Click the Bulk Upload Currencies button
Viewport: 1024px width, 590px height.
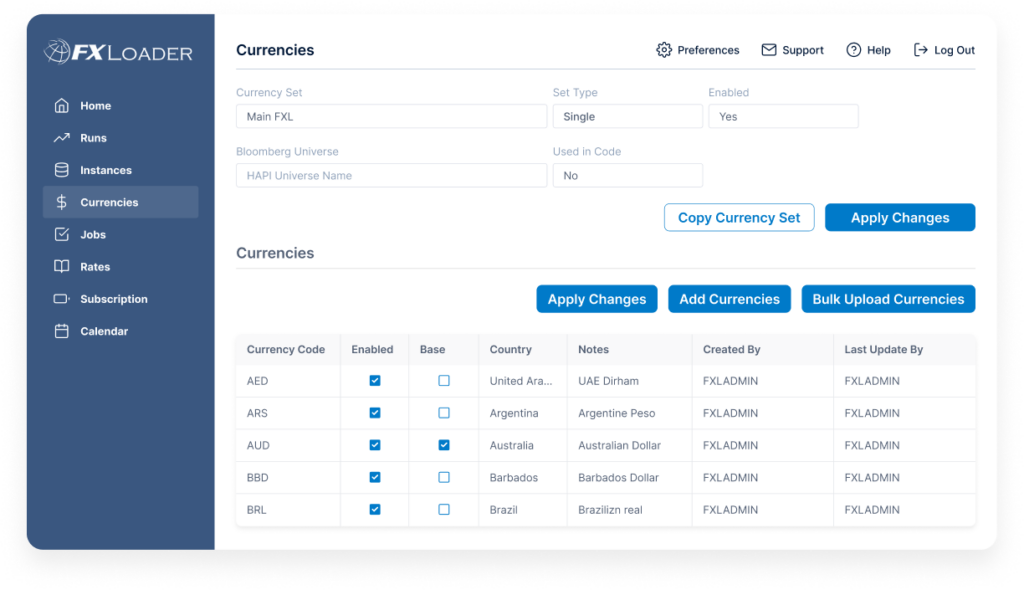pyautogui.click(x=888, y=298)
